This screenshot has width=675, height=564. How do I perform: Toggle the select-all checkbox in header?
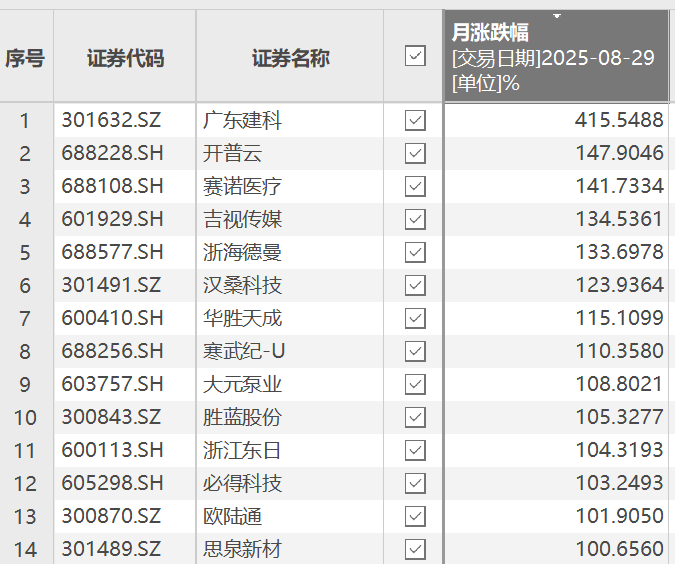(x=415, y=57)
